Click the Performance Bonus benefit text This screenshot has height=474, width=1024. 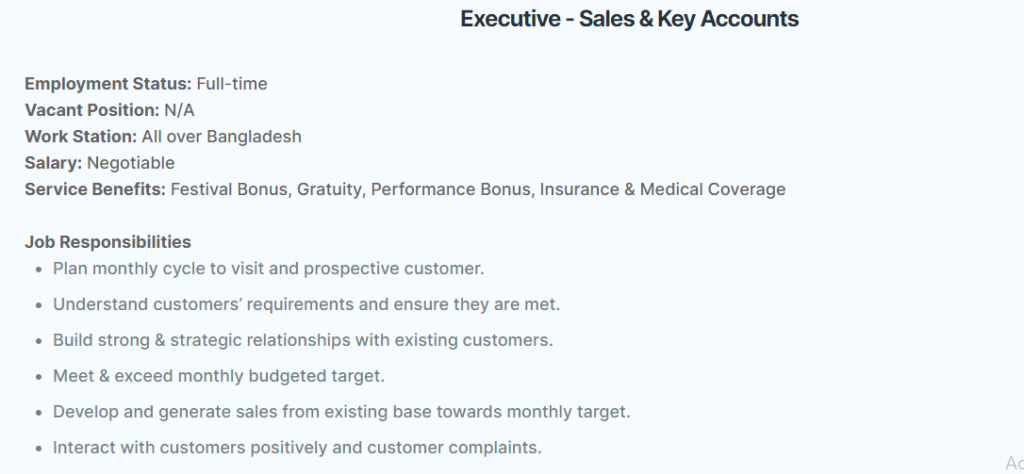[451, 189]
